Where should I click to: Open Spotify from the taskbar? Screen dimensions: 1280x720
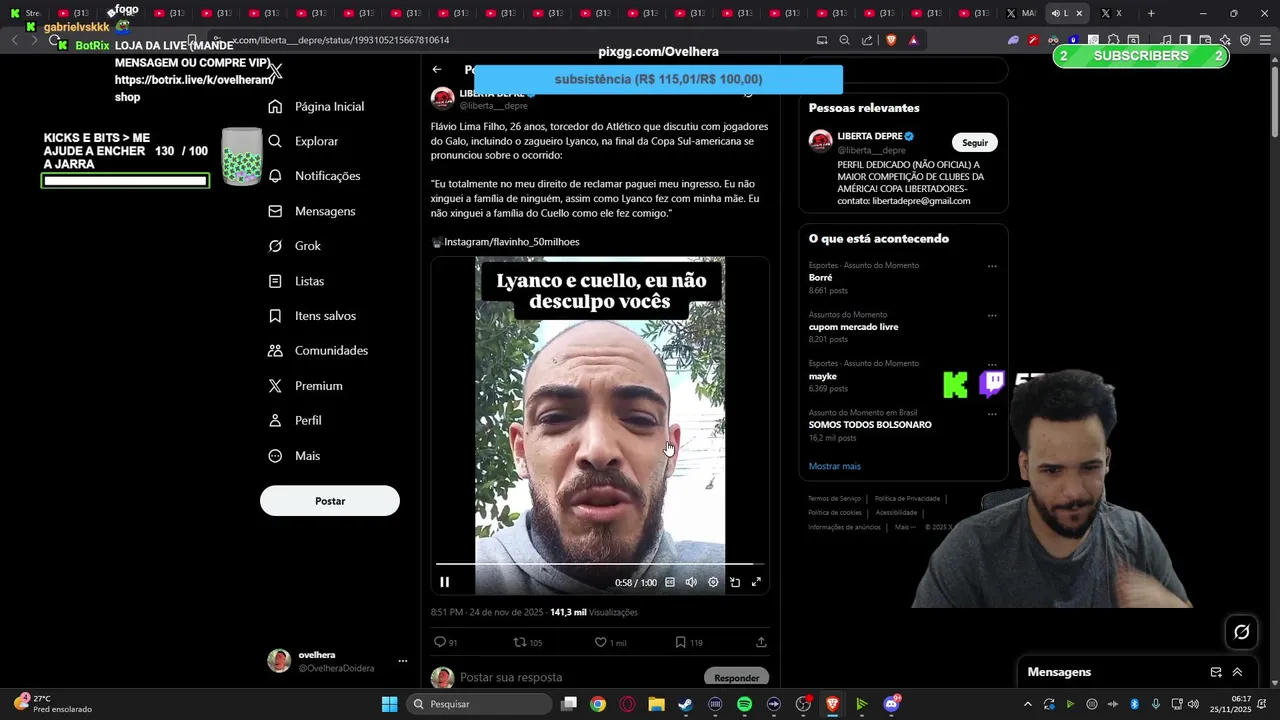click(744, 704)
